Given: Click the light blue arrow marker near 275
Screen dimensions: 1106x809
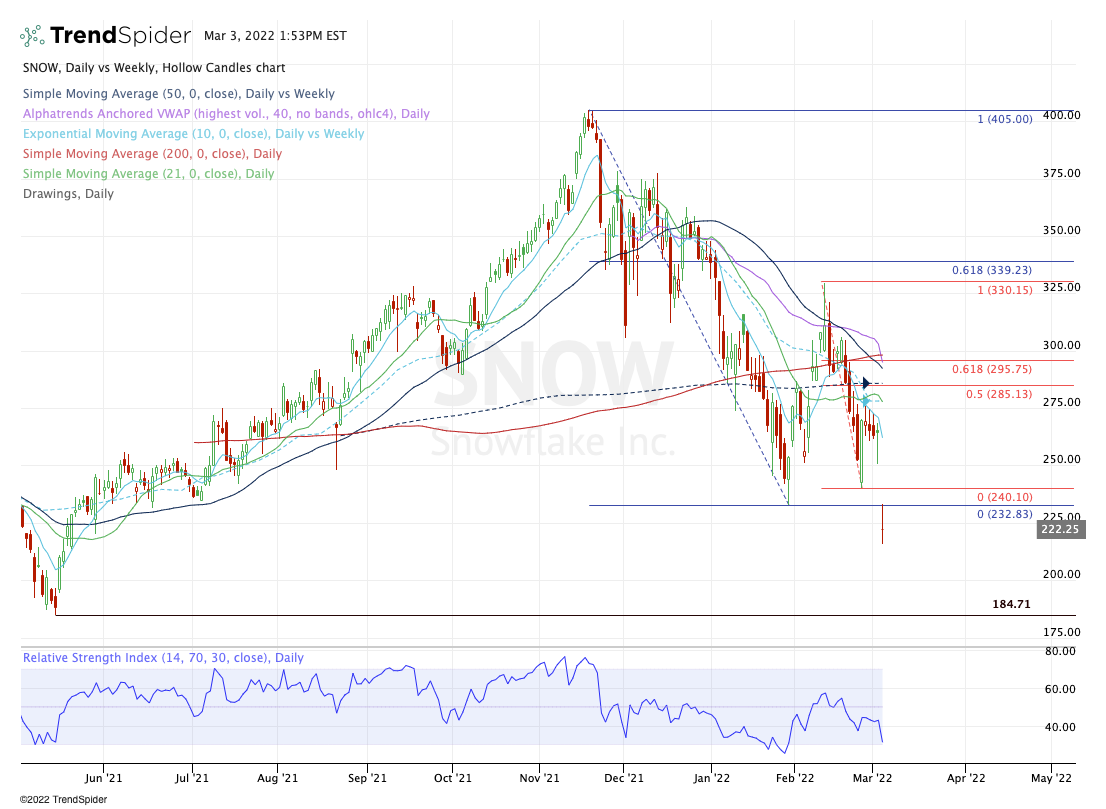Looking at the screenshot, I should point(866,401).
